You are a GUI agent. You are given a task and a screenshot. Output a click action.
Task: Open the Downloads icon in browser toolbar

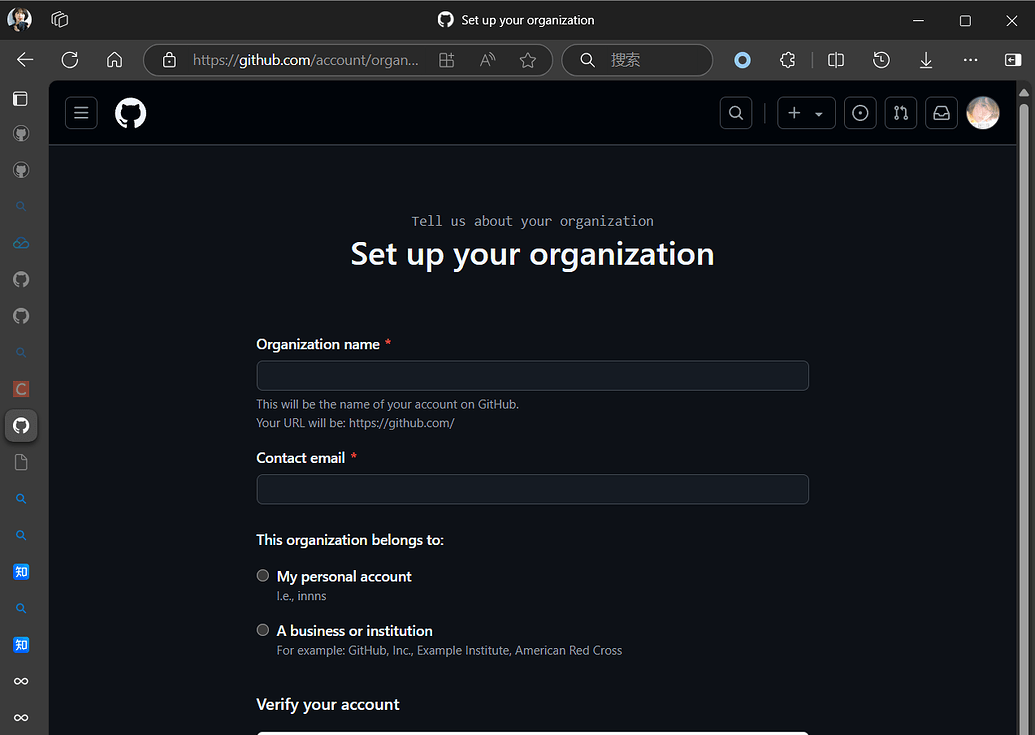[925, 60]
